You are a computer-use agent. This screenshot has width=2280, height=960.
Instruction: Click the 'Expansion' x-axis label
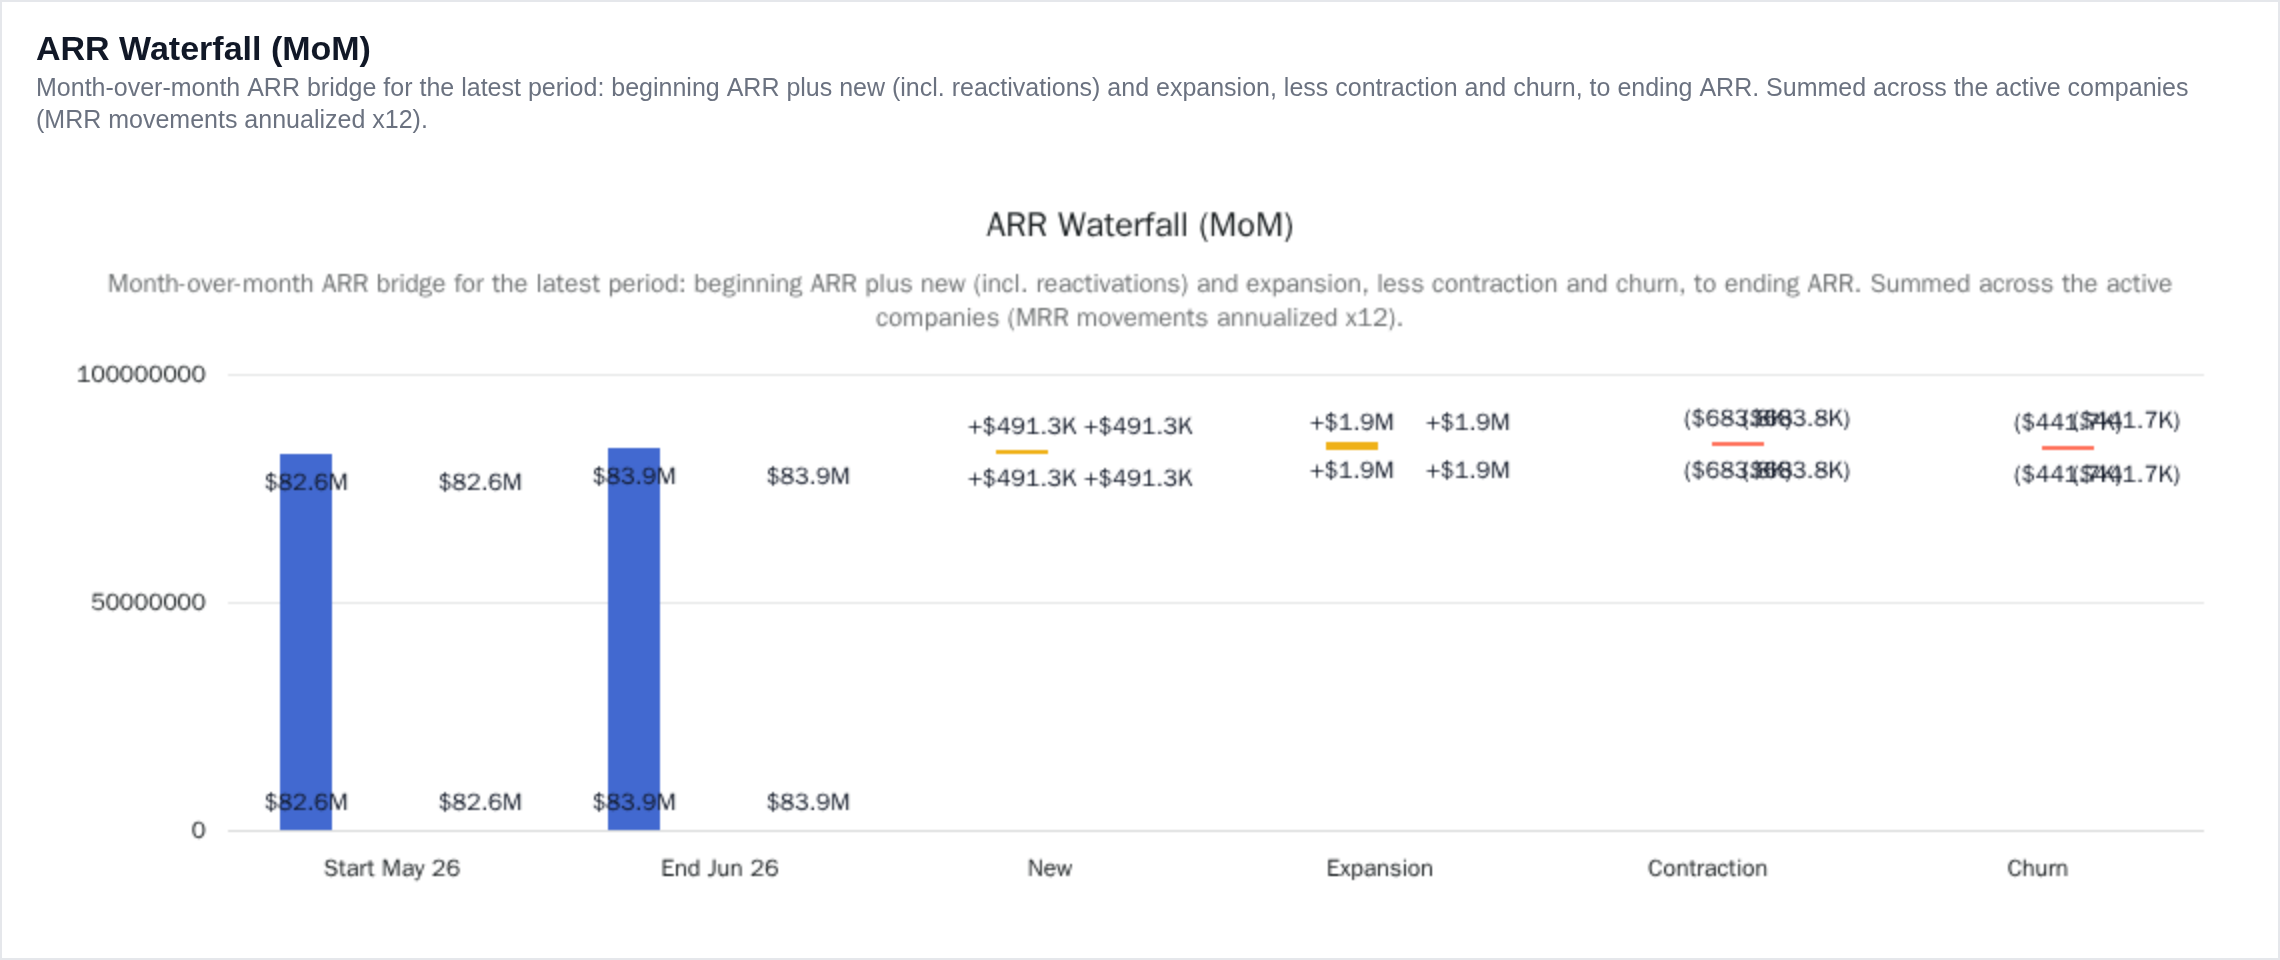click(x=1380, y=868)
